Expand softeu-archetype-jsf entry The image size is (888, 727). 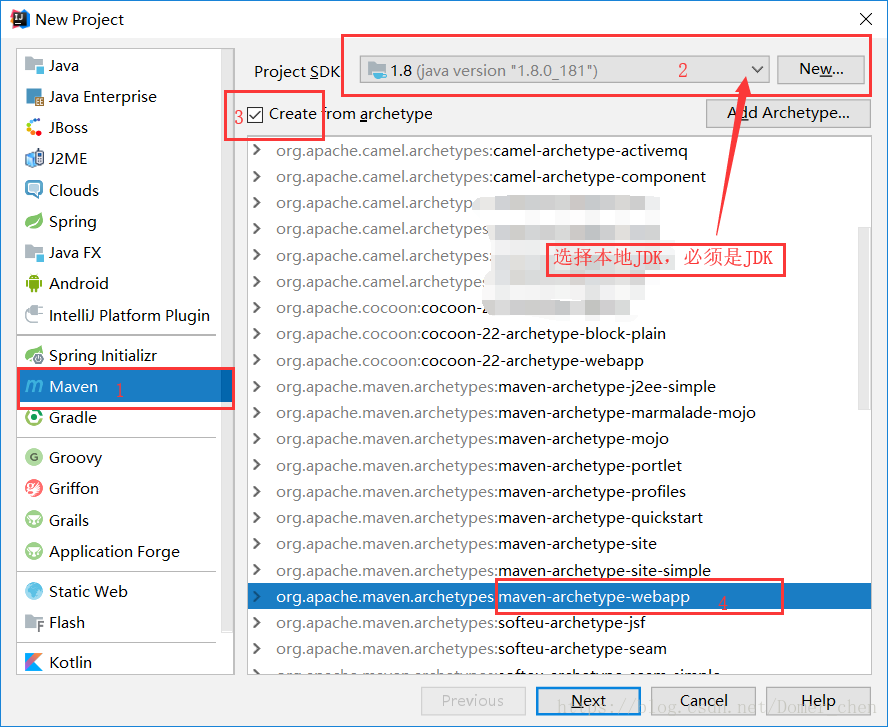[257, 623]
